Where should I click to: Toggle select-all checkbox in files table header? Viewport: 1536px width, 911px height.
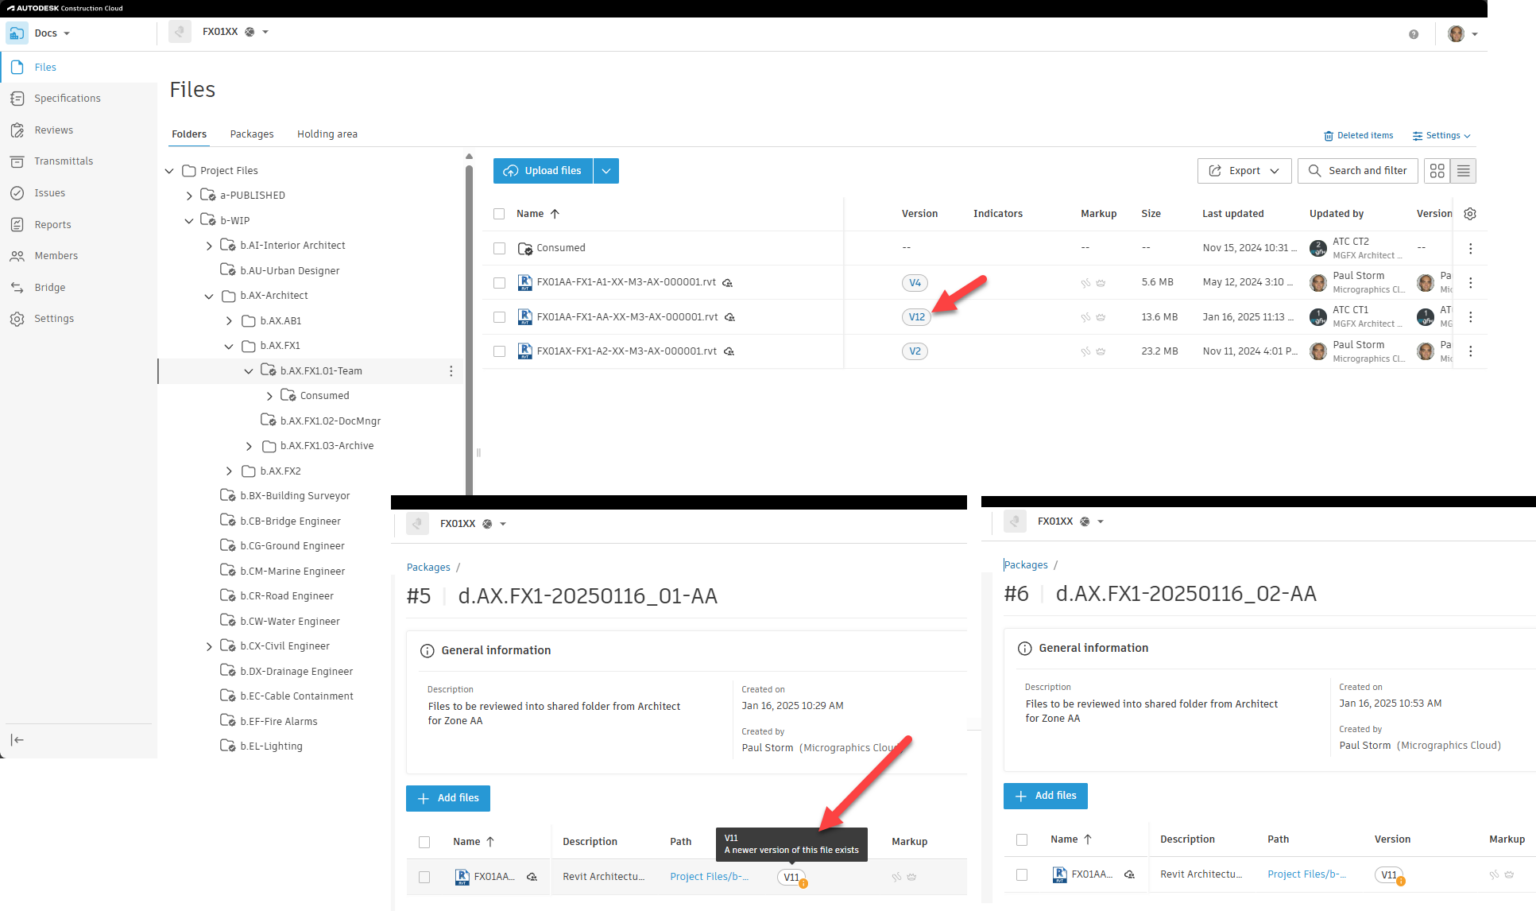click(x=499, y=214)
